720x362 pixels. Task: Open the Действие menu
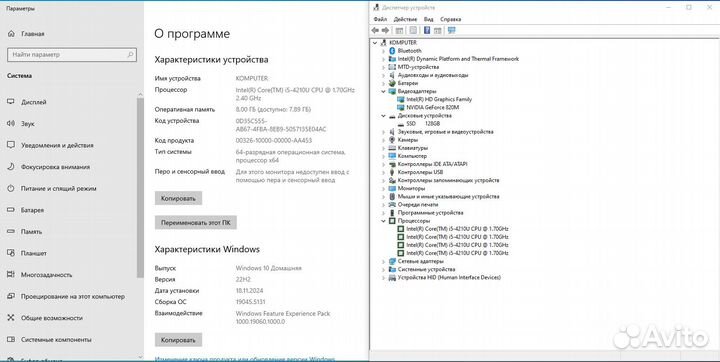405,19
